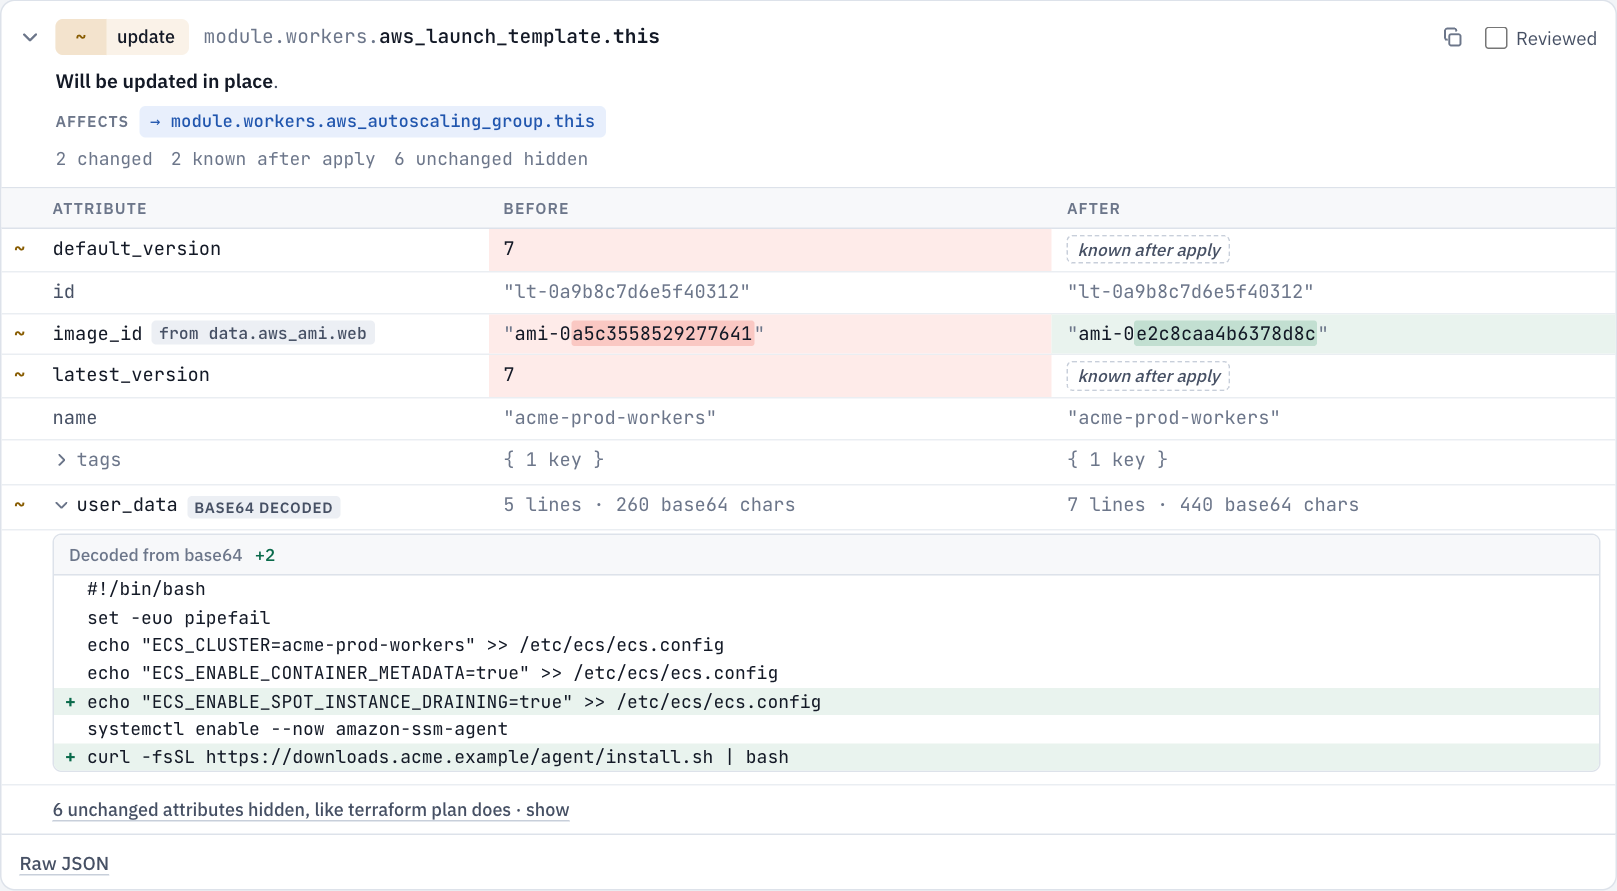Click the default_version 'known after apply' badge
Screen dimensions: 1617x891
coord(1148,250)
